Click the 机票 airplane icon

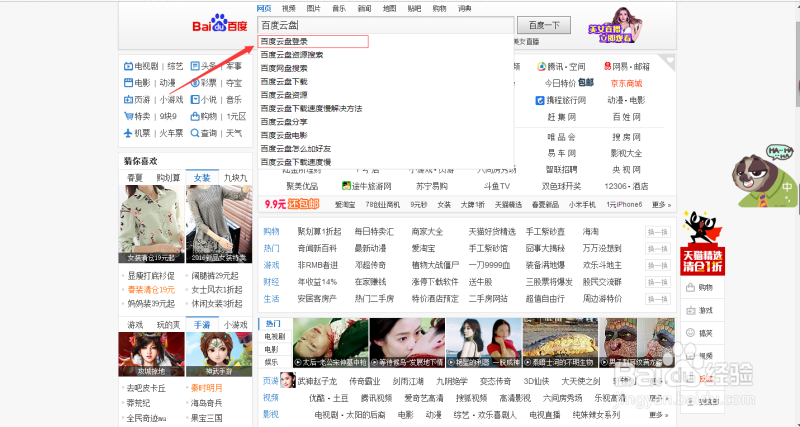128,133
